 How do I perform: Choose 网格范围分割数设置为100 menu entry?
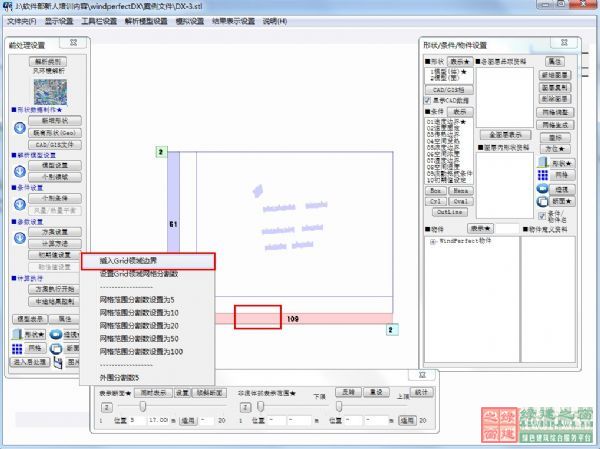141,351
